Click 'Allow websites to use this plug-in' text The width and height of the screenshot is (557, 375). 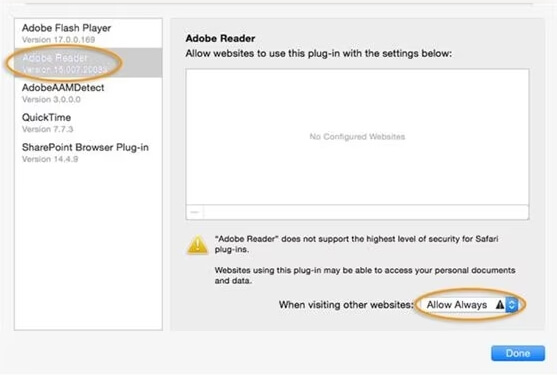(319, 54)
